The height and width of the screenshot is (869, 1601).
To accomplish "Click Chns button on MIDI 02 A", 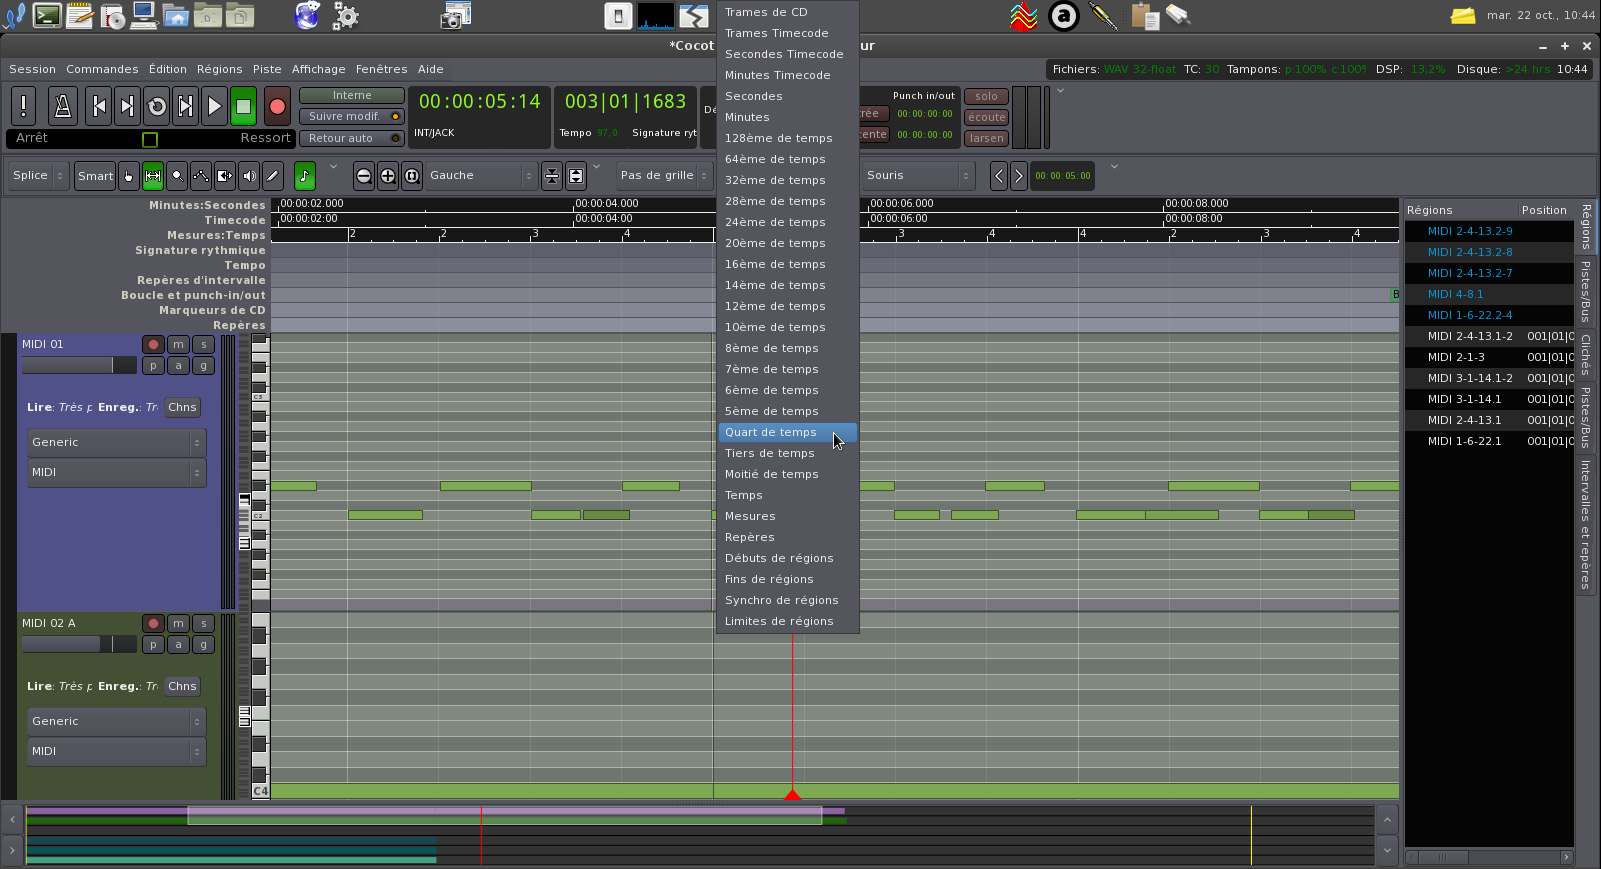I will point(182,686).
